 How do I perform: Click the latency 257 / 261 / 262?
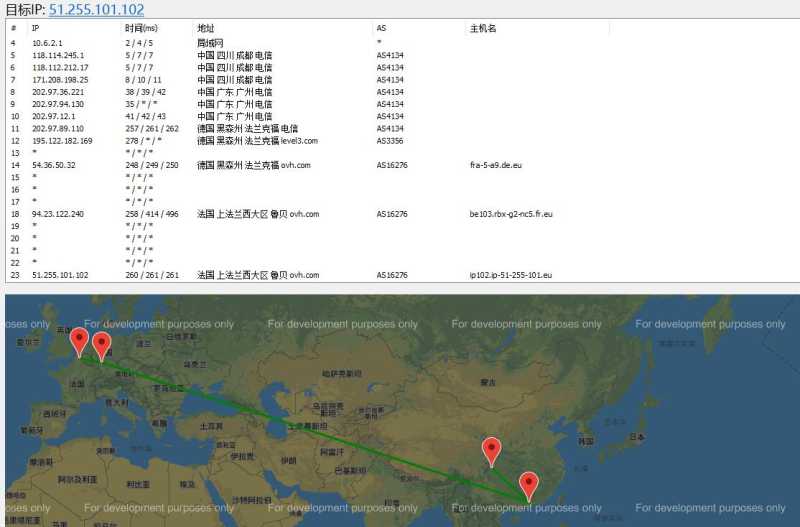(x=152, y=129)
